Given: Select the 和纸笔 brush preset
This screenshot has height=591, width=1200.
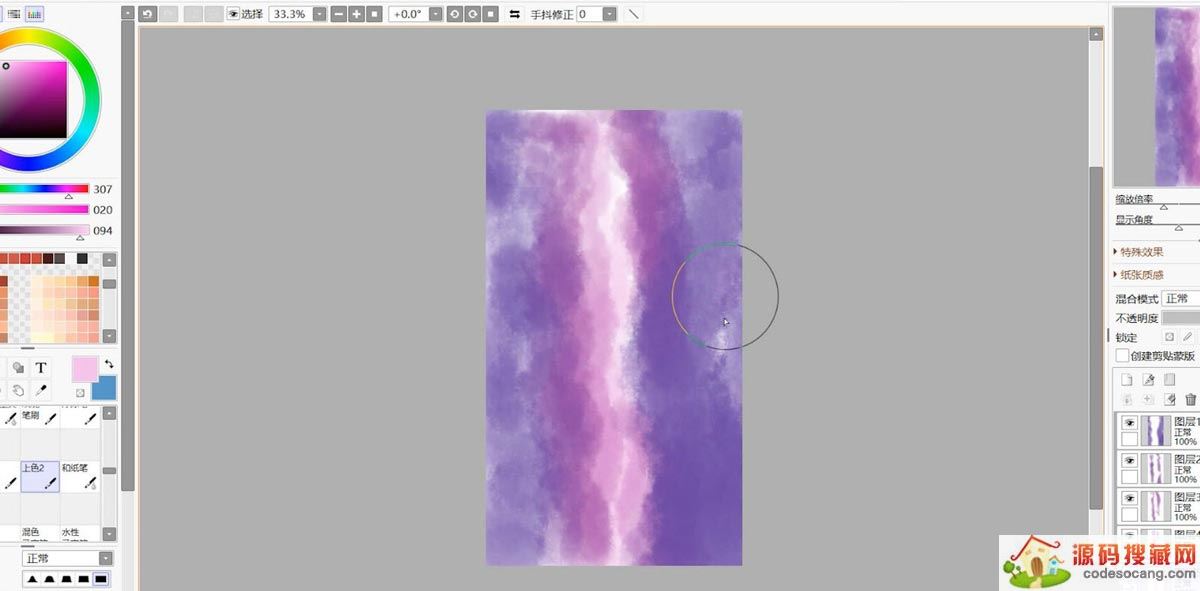Looking at the screenshot, I should [x=79, y=476].
